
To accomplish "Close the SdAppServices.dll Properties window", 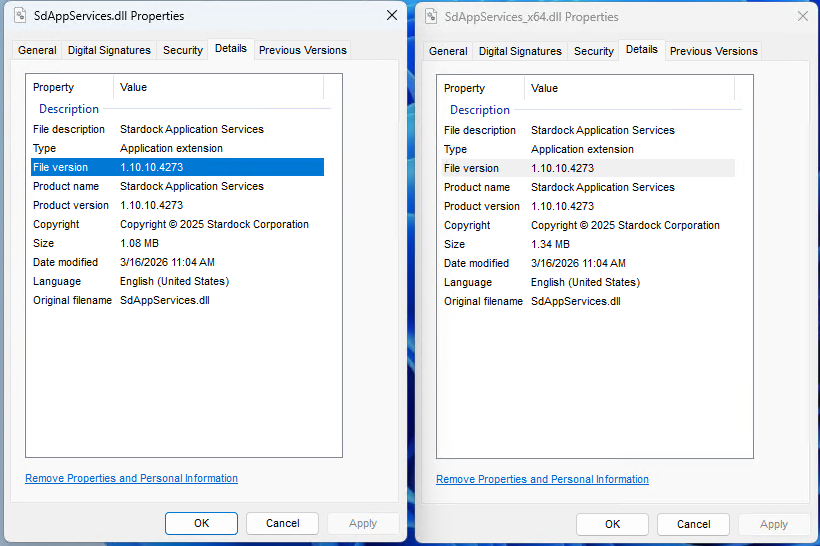I will pyautogui.click(x=391, y=16).
